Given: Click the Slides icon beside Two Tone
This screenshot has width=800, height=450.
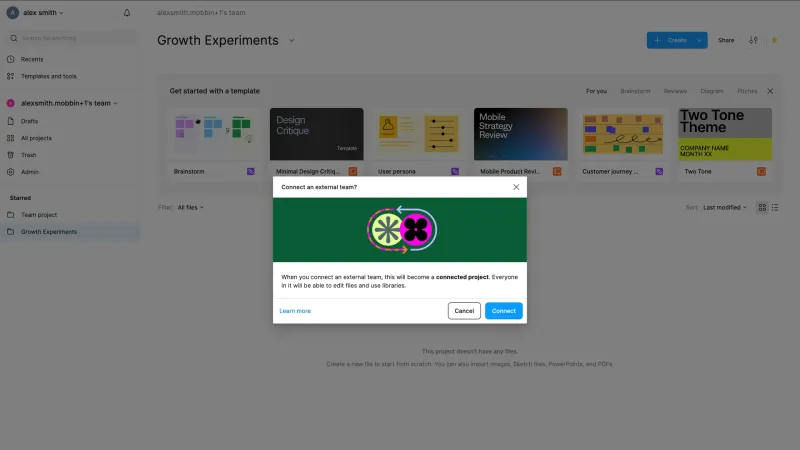Looking at the screenshot, I should 761,171.
